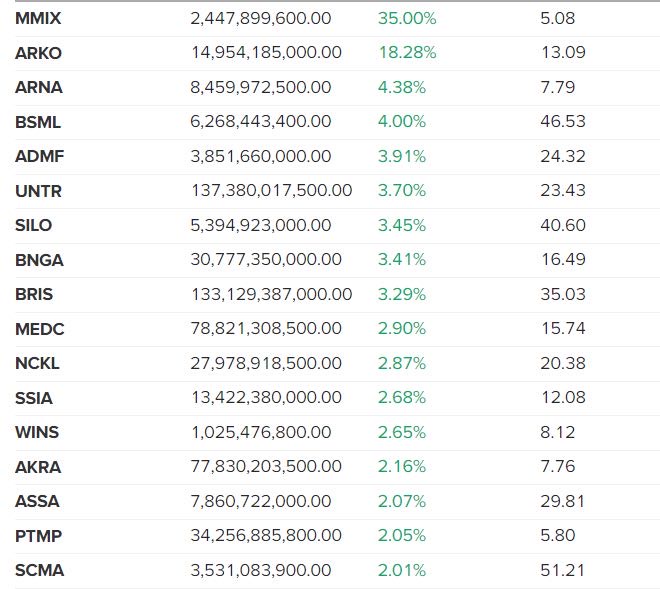The height and width of the screenshot is (589, 660).
Task: Select the 137,380,017,500.00 value in UNTR row
Action: [x=271, y=191]
